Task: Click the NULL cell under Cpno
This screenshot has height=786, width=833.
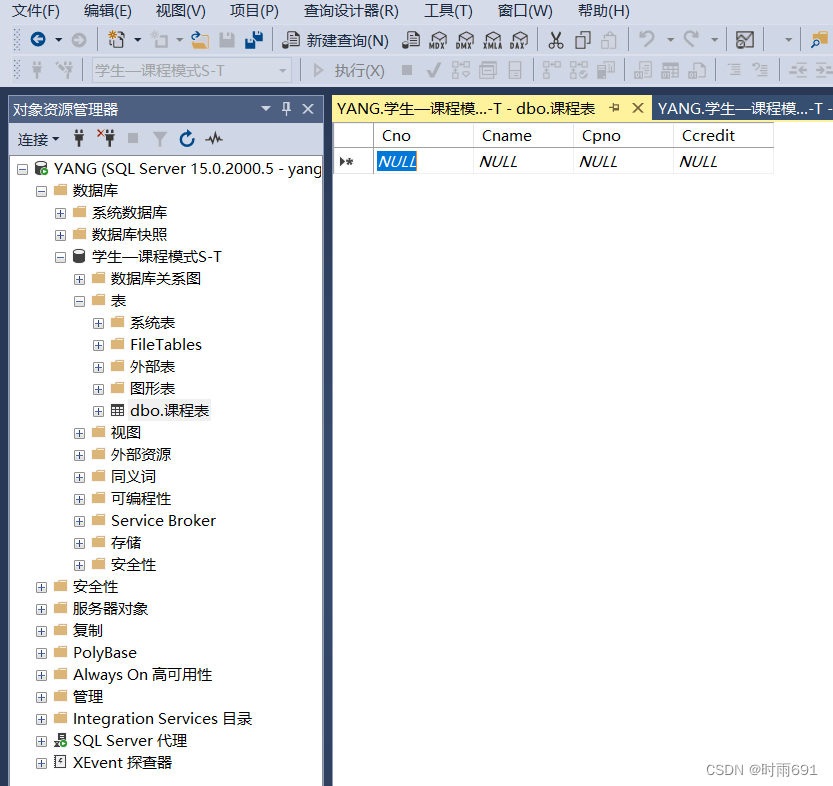Action: pos(623,161)
